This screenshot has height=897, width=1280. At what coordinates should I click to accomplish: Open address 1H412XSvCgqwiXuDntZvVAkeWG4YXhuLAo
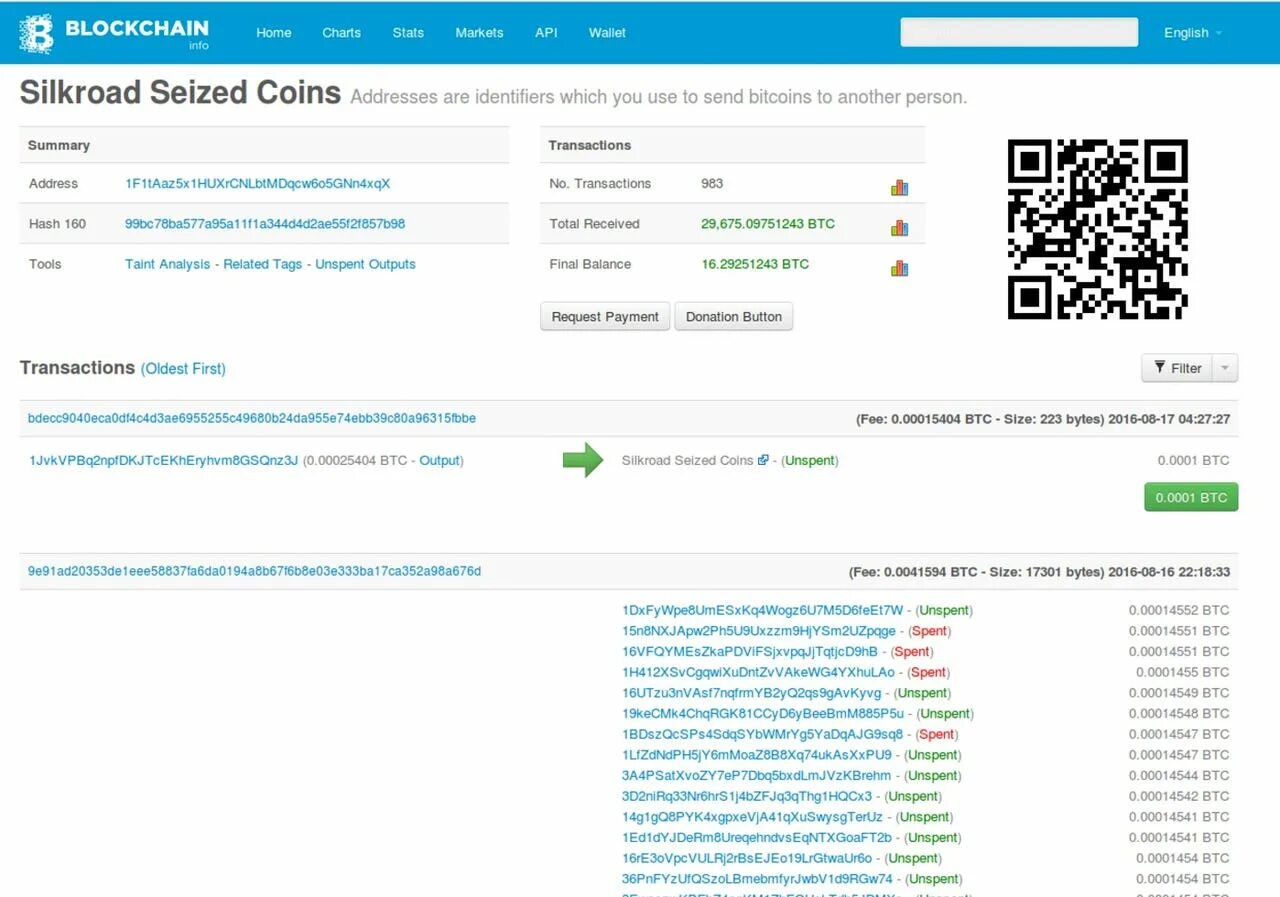pos(758,672)
